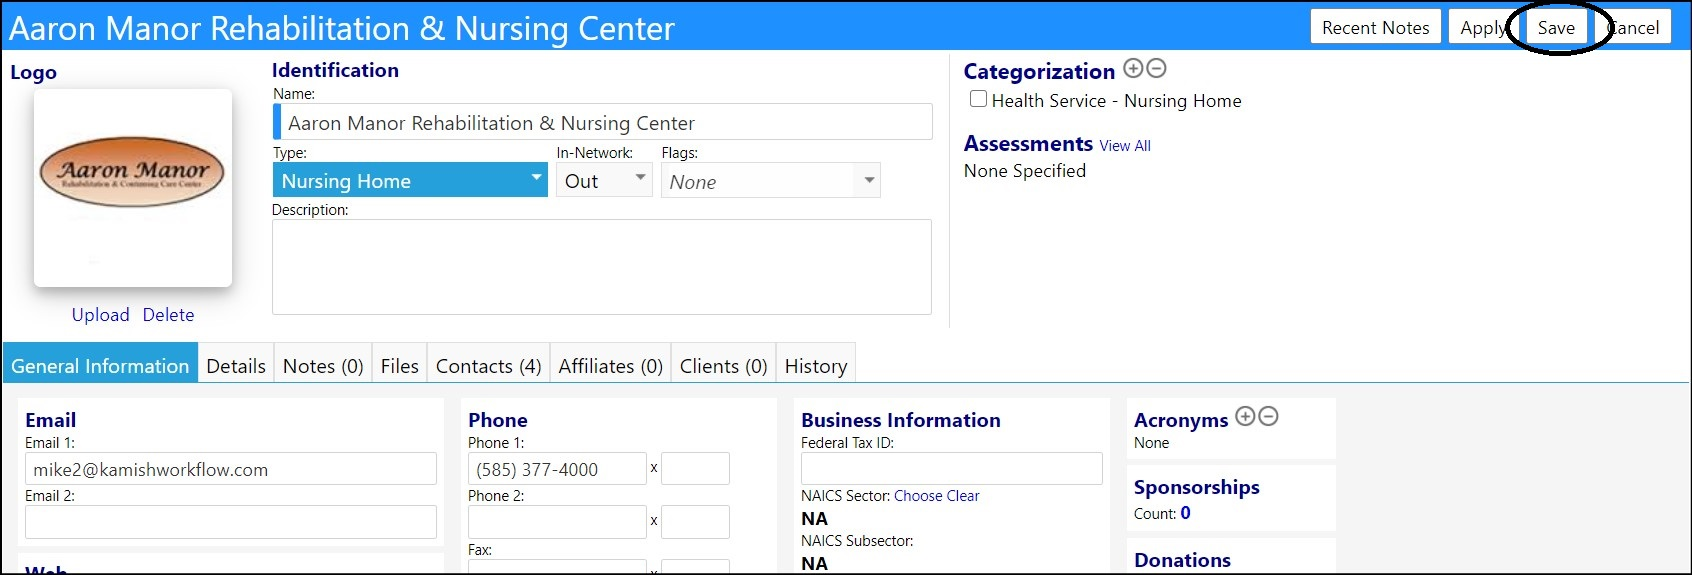Focus the Email 1 field

click(x=231, y=469)
